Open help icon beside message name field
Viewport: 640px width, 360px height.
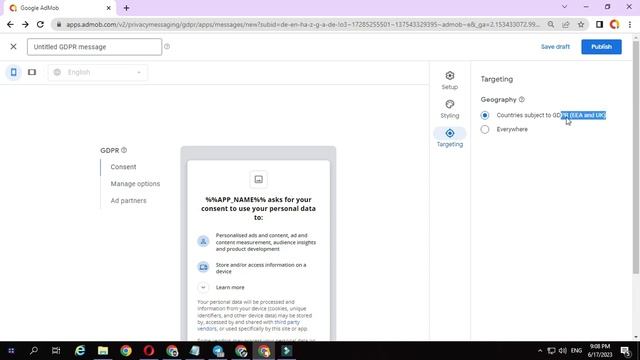tap(167, 47)
